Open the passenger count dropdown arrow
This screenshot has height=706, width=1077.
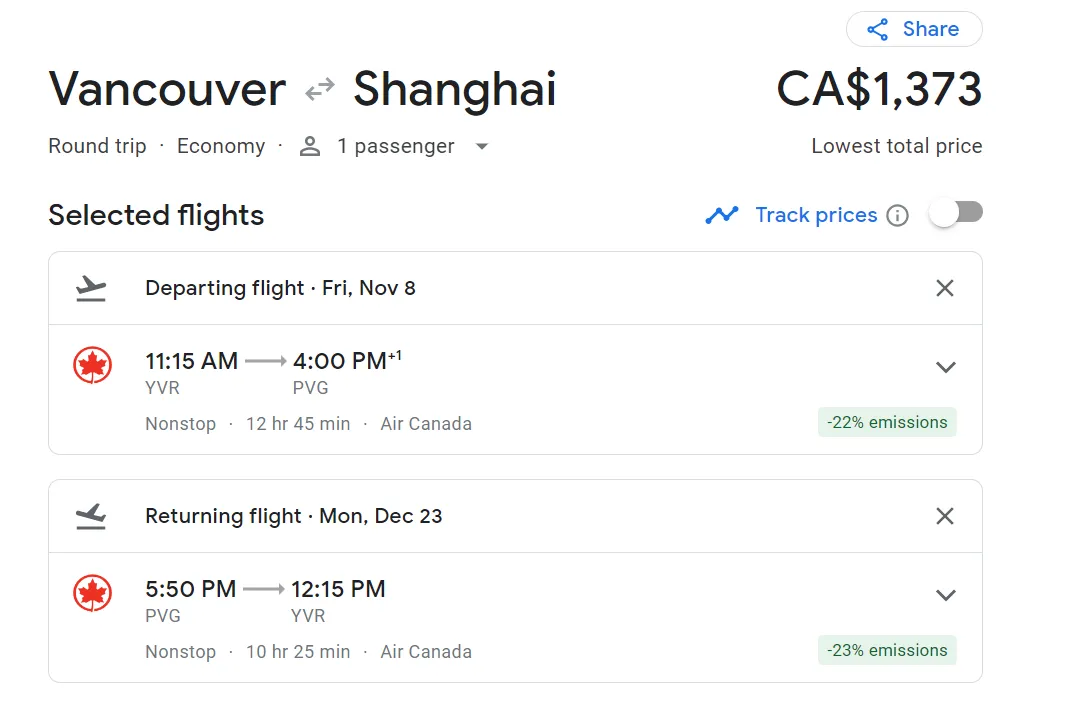[482, 146]
